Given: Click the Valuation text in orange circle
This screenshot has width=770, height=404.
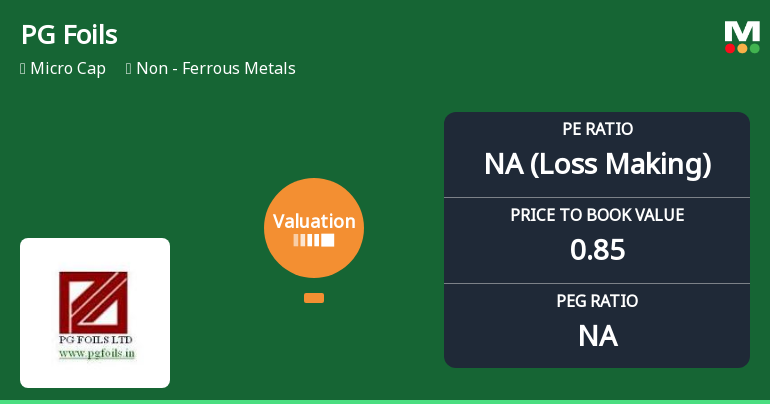Looking at the screenshot, I should pyautogui.click(x=314, y=221).
